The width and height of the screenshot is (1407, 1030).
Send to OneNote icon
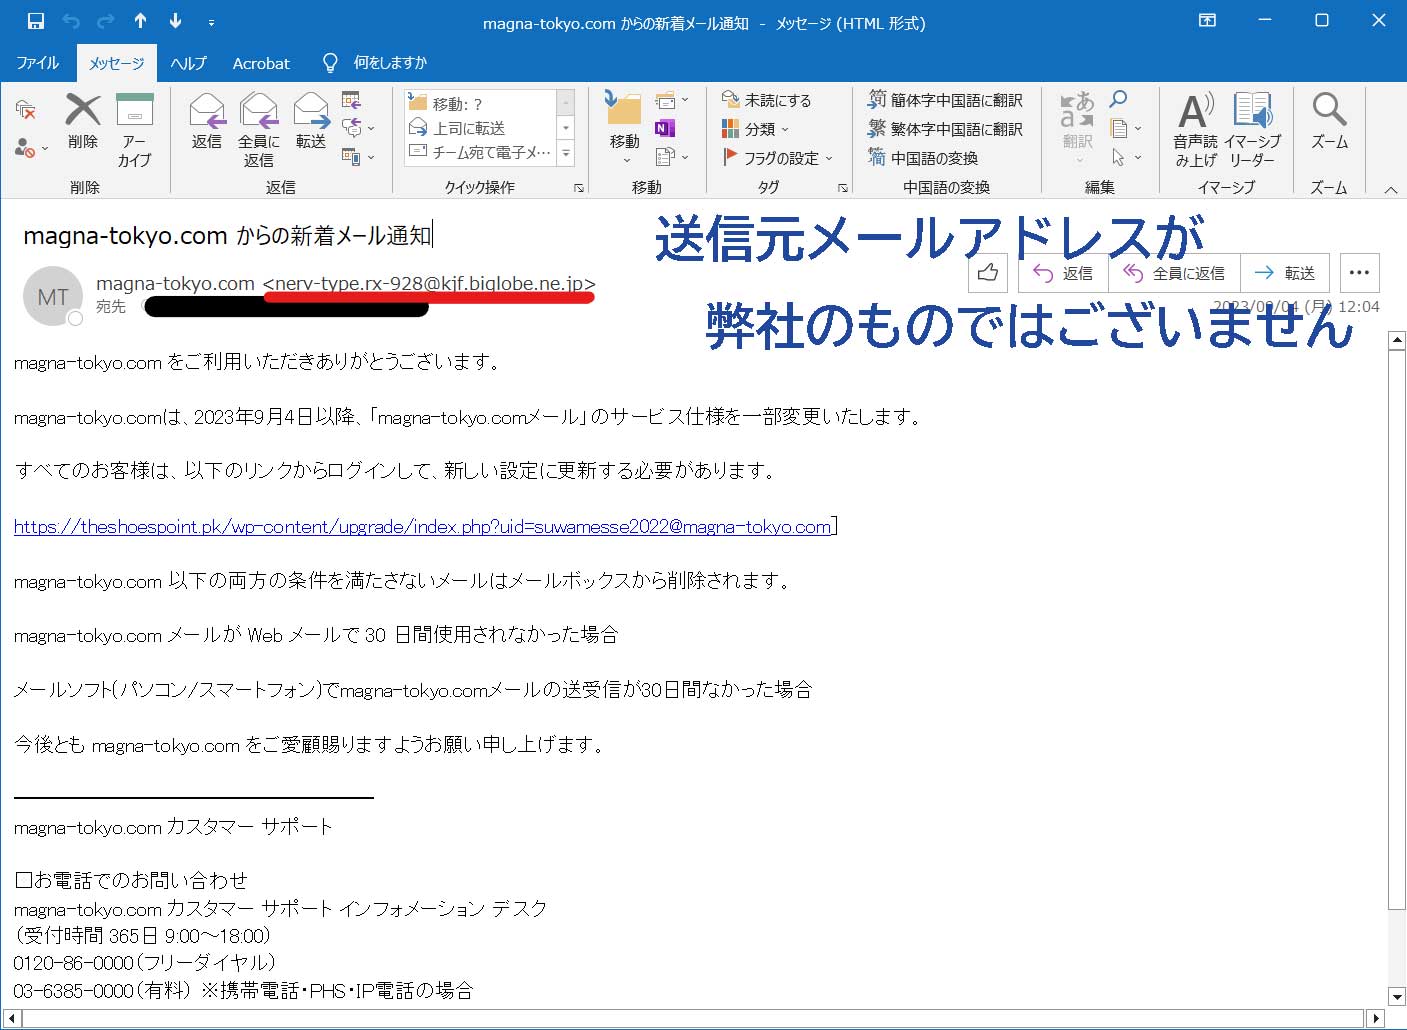(x=665, y=128)
